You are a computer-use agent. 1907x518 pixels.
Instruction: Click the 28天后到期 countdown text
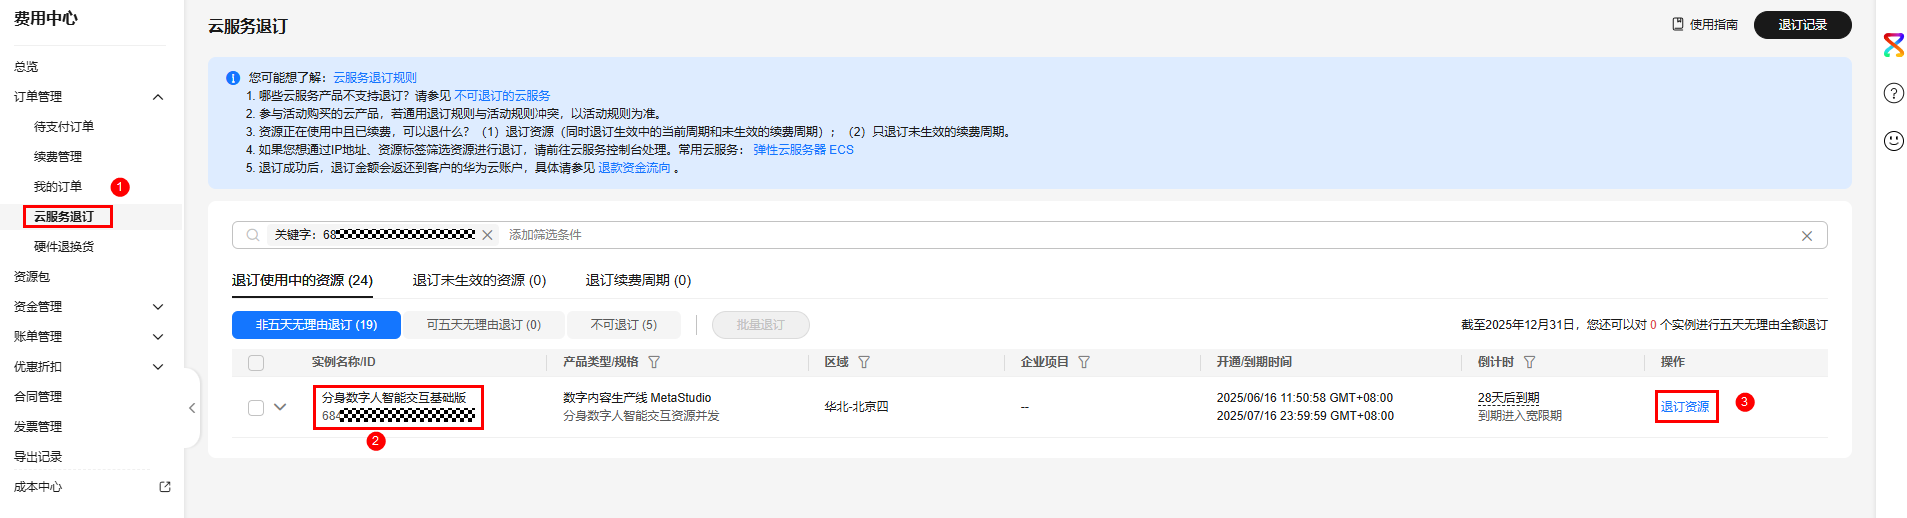1508,398
